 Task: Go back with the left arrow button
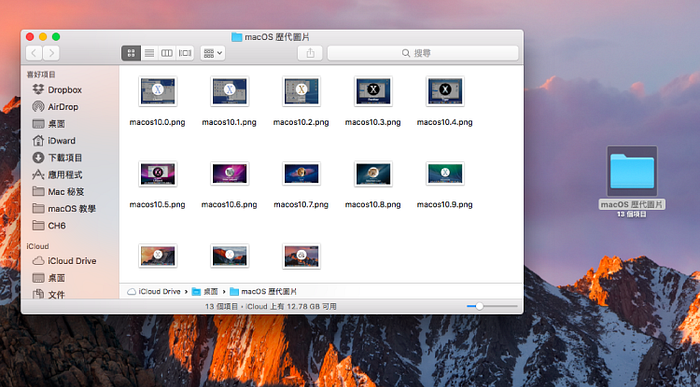click(x=34, y=53)
